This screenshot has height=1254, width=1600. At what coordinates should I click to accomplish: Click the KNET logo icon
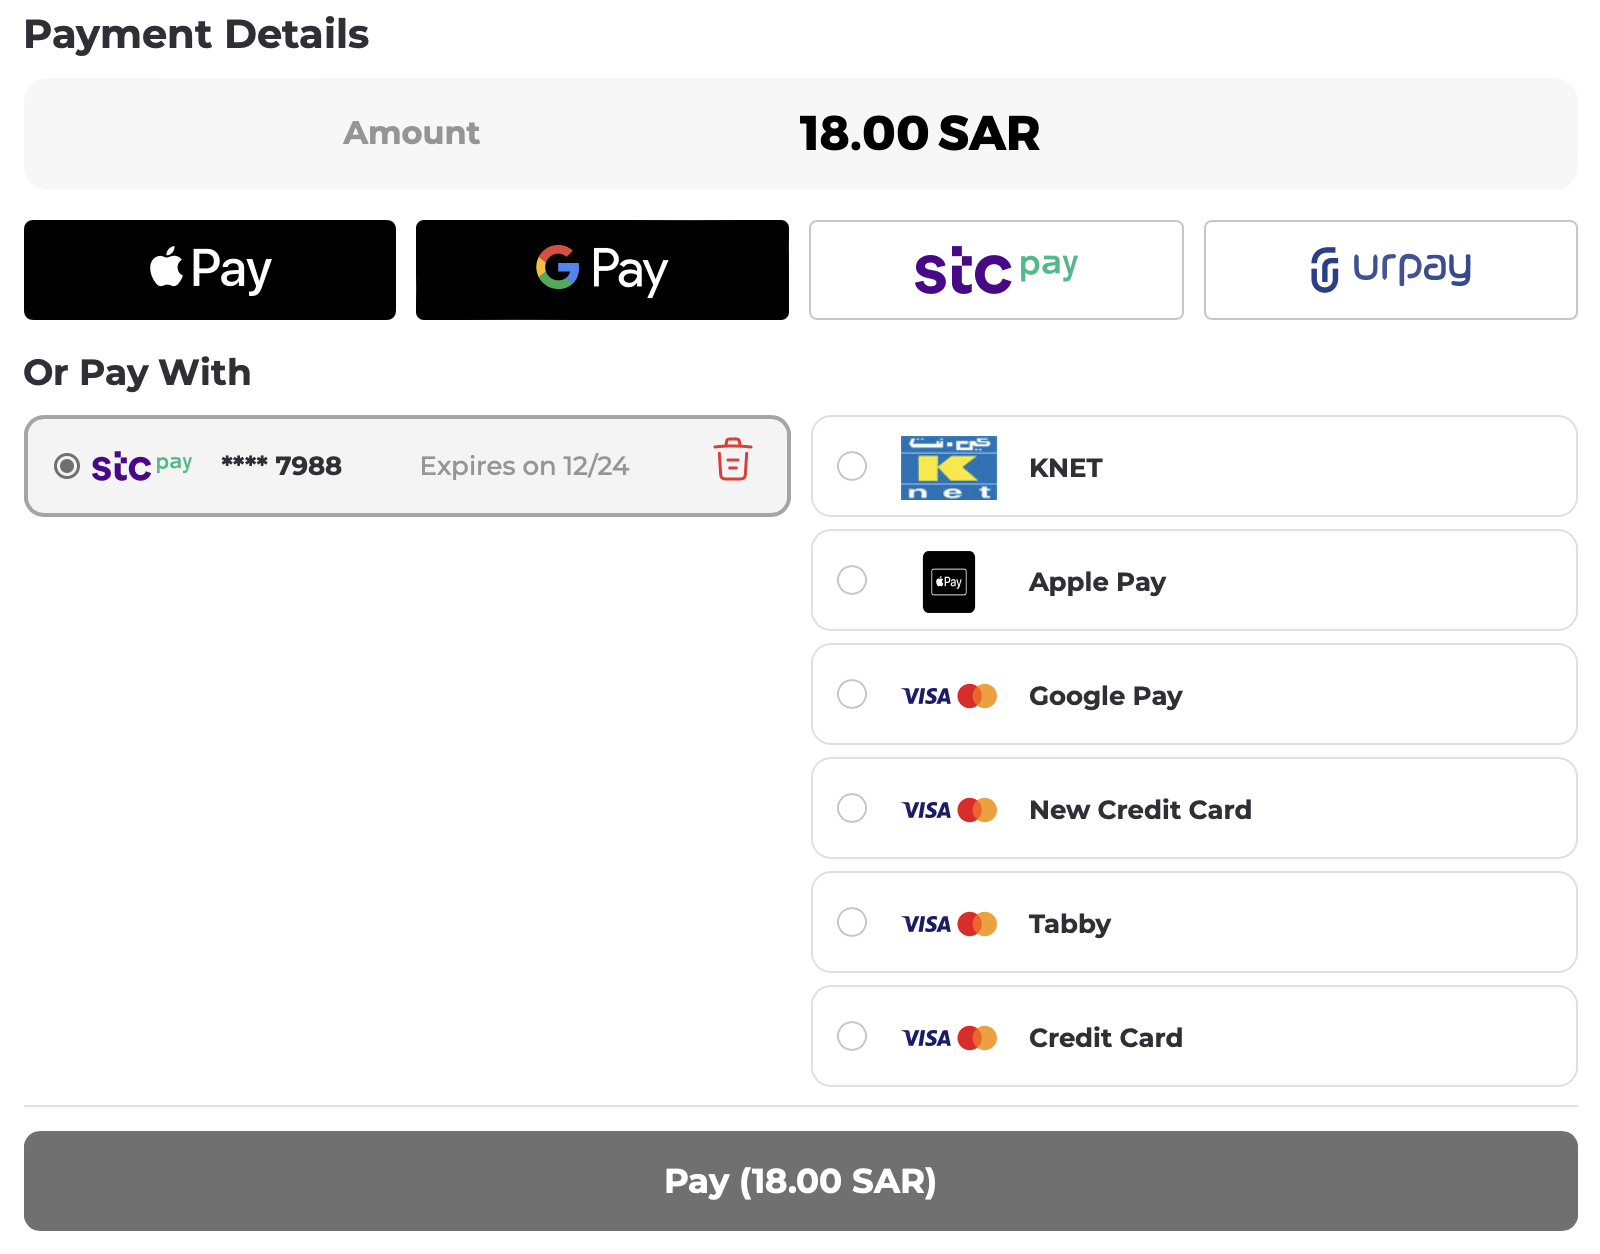(948, 467)
